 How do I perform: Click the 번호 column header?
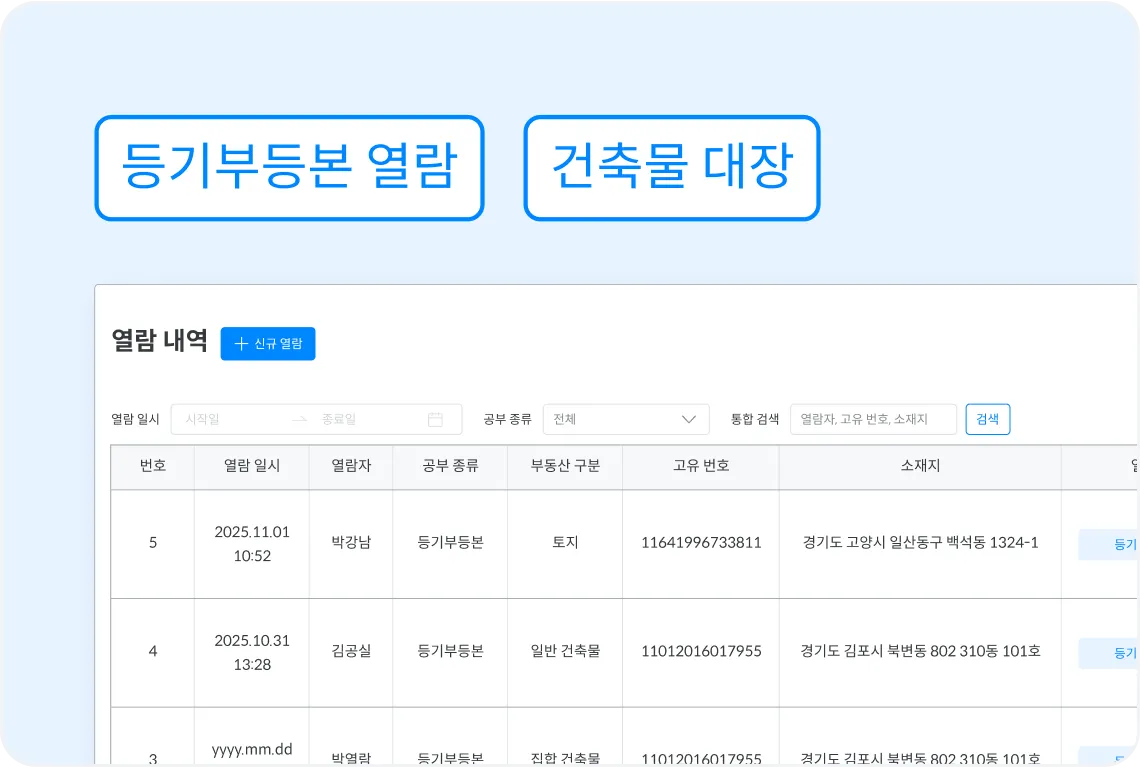[x=152, y=467]
